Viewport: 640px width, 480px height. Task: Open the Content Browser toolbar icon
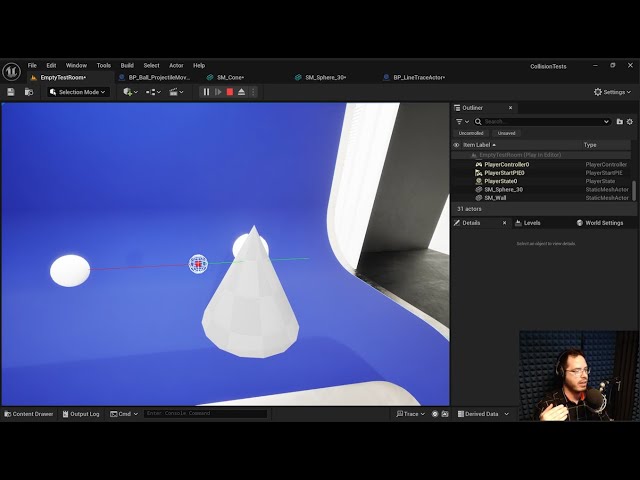29,92
